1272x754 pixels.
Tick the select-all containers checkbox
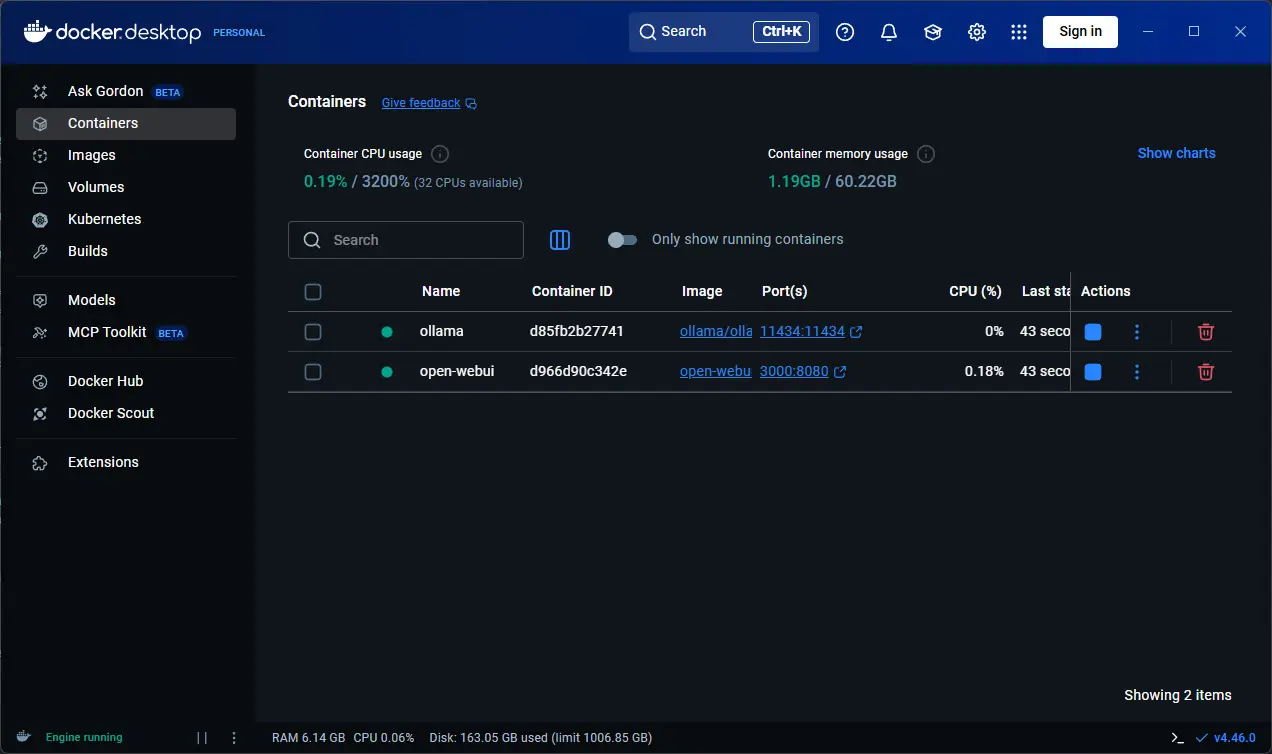(x=313, y=292)
